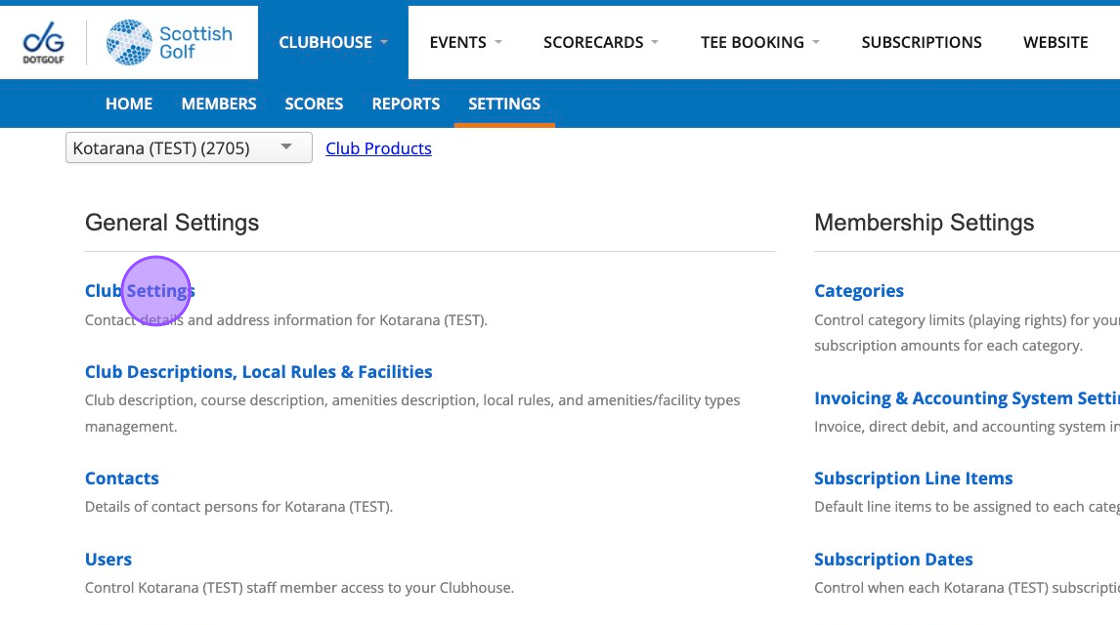The image size is (1120, 625).
Task: Open the Subscription Line Items link
Action: [x=913, y=478]
